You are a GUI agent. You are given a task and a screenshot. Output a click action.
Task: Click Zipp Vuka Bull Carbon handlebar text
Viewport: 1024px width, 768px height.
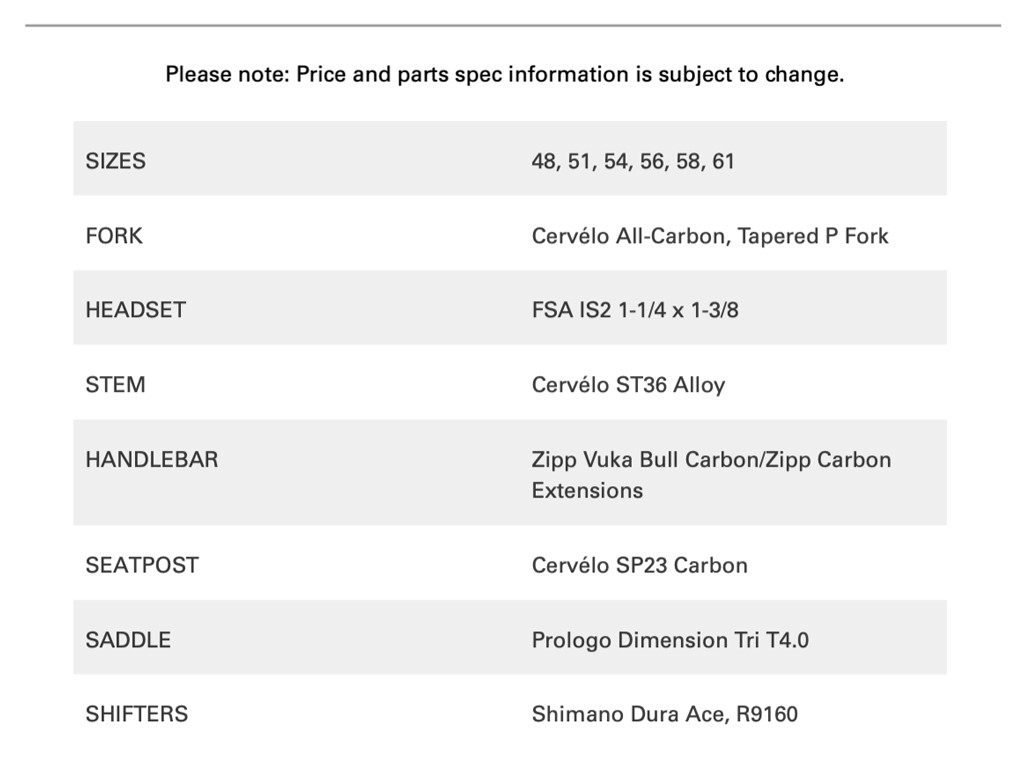[645, 460]
